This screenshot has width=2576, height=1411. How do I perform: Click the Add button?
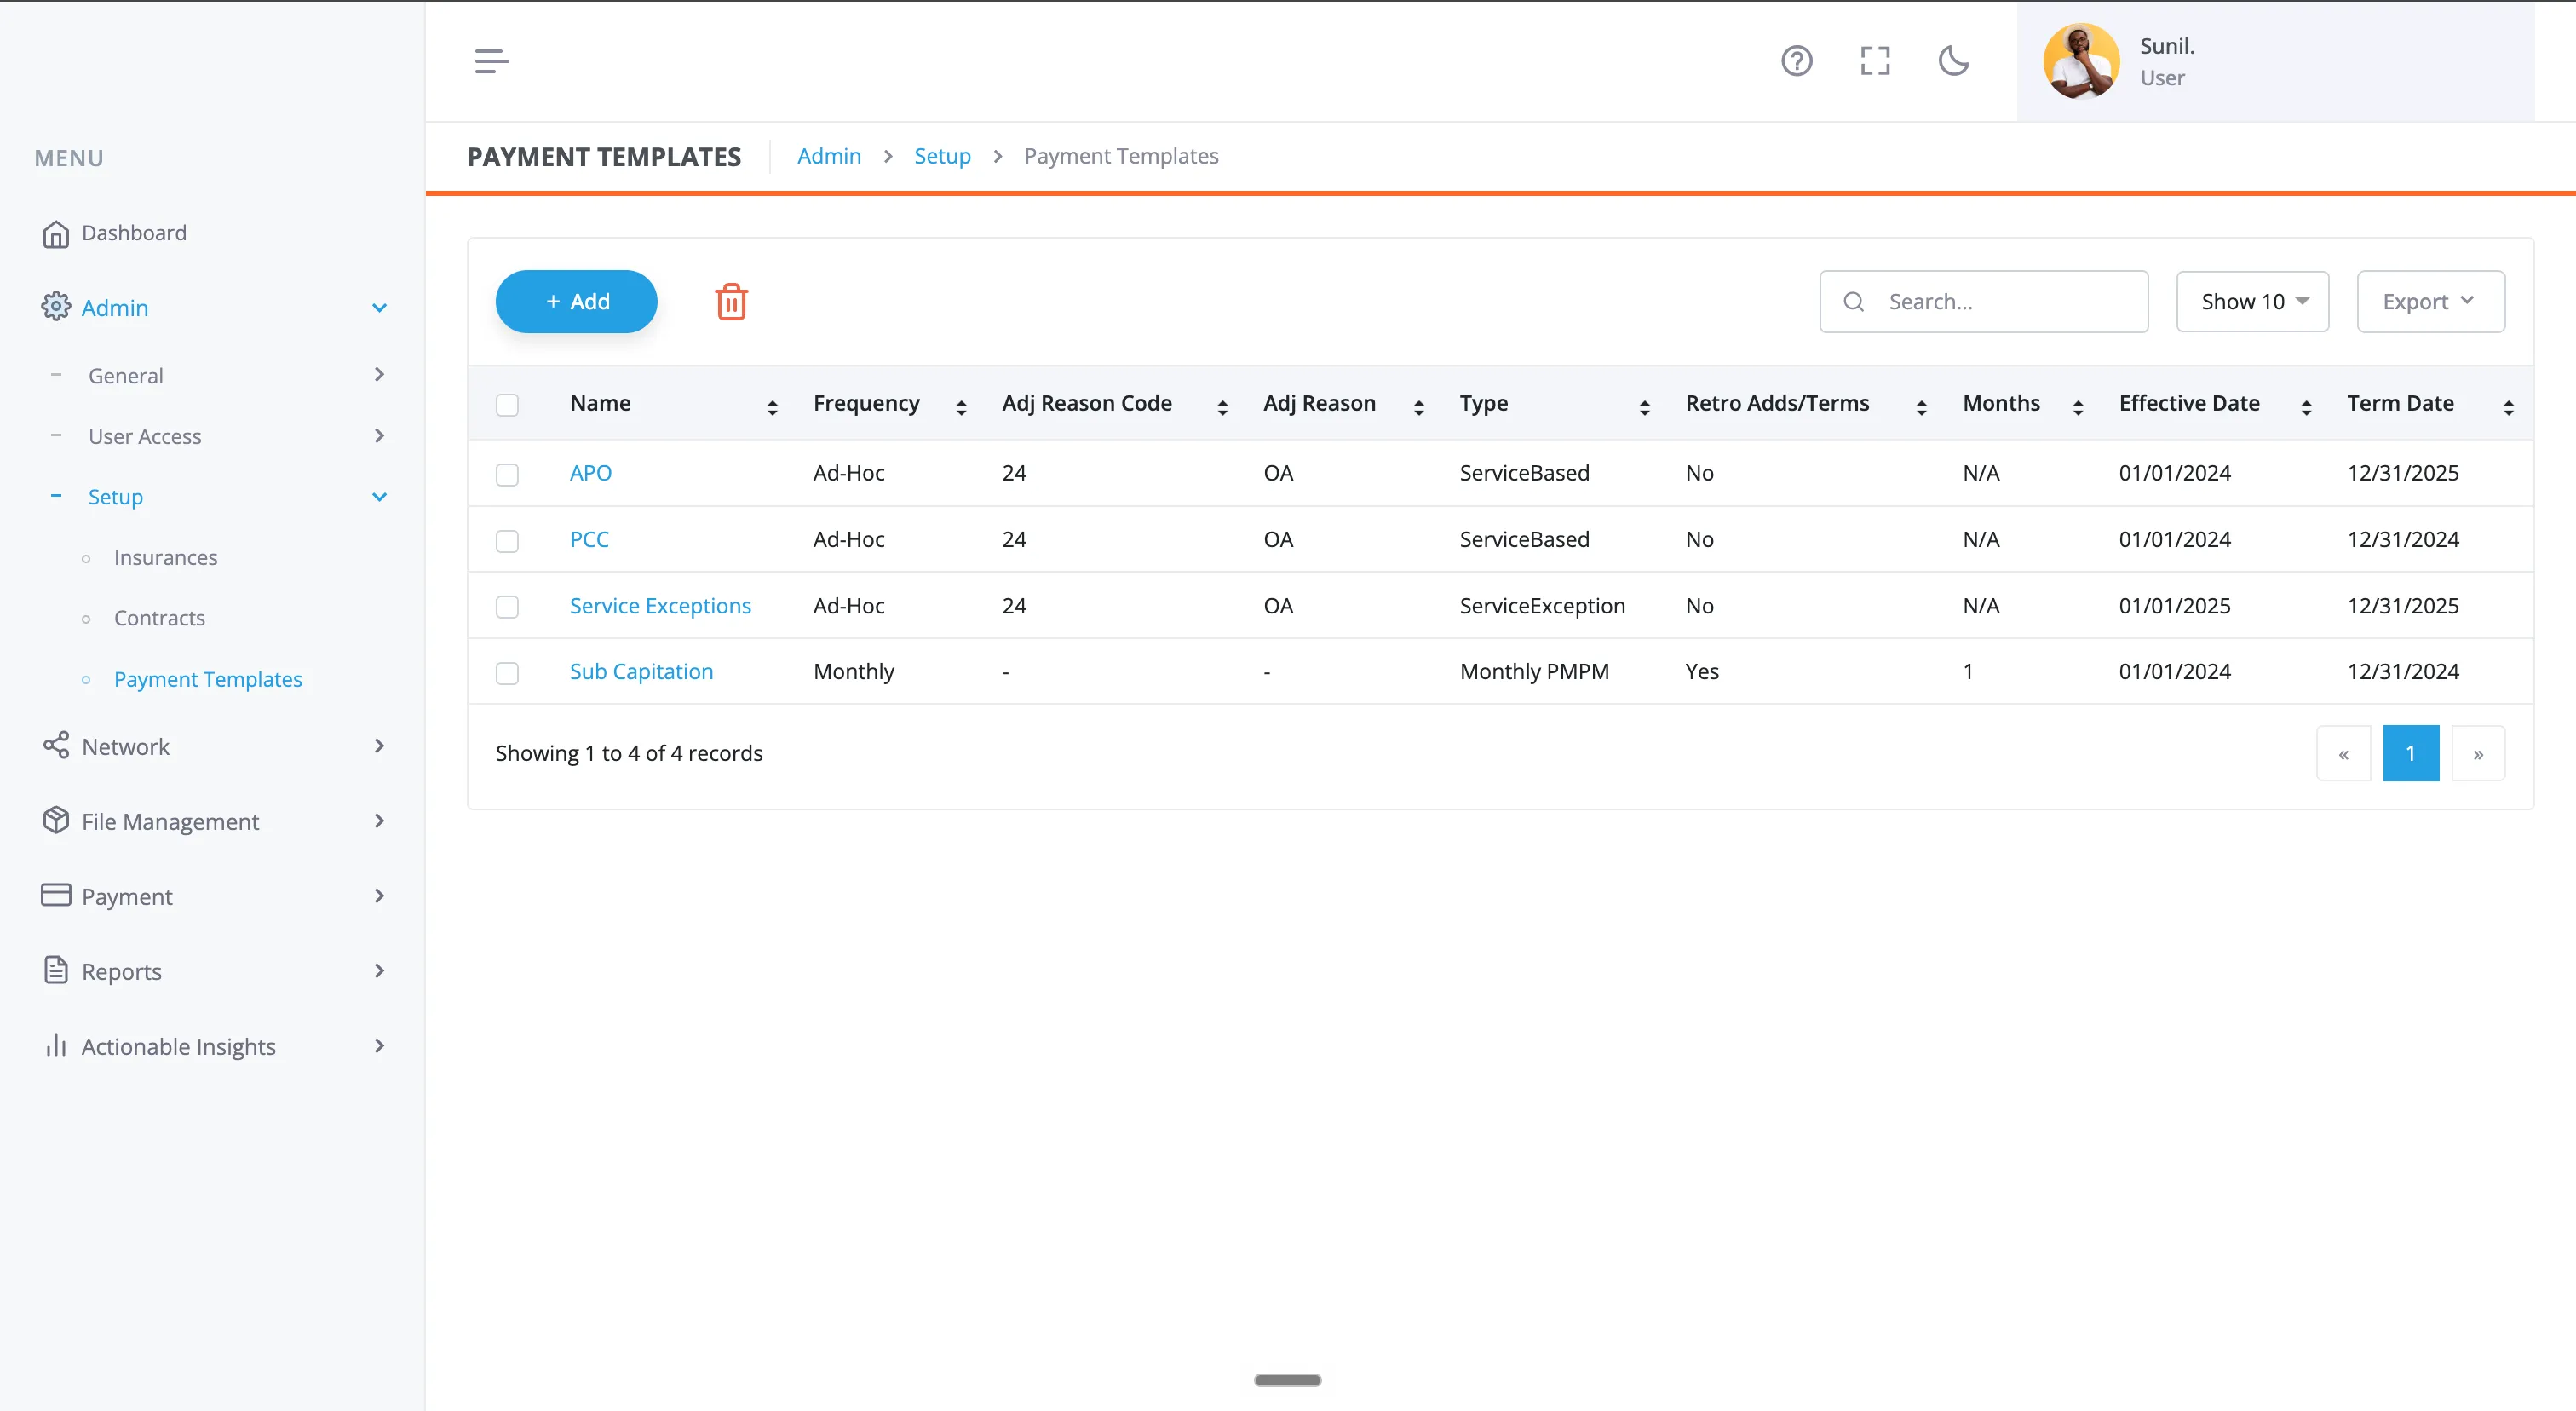[x=576, y=301]
